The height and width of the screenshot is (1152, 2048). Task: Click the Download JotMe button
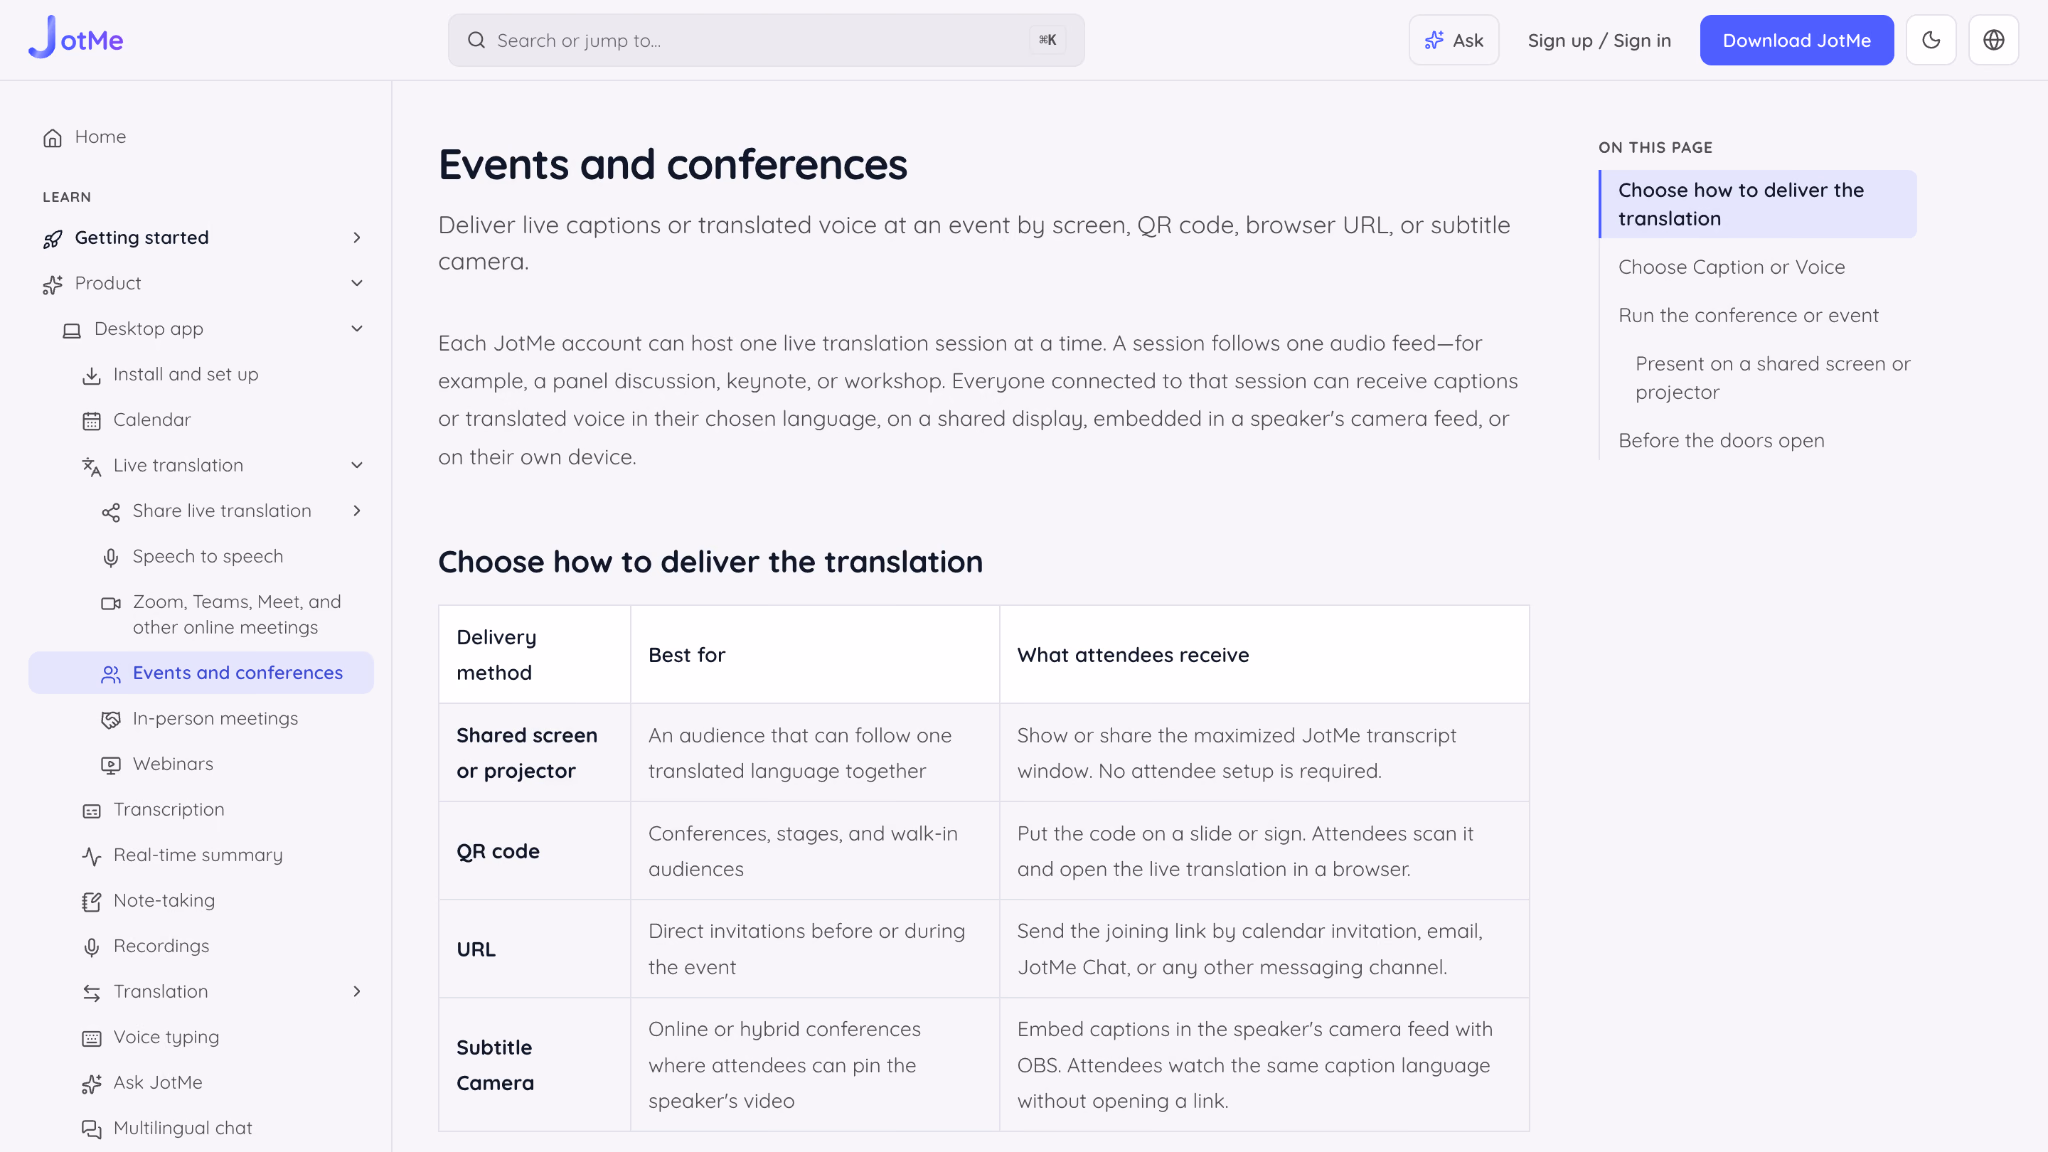tap(1797, 40)
